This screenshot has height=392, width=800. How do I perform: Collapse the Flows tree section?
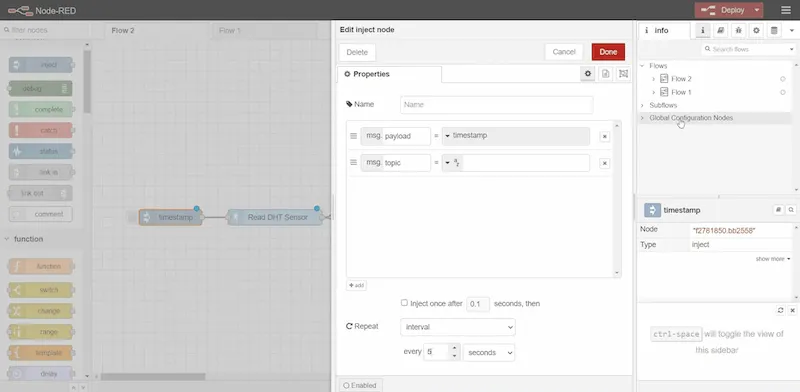point(642,66)
